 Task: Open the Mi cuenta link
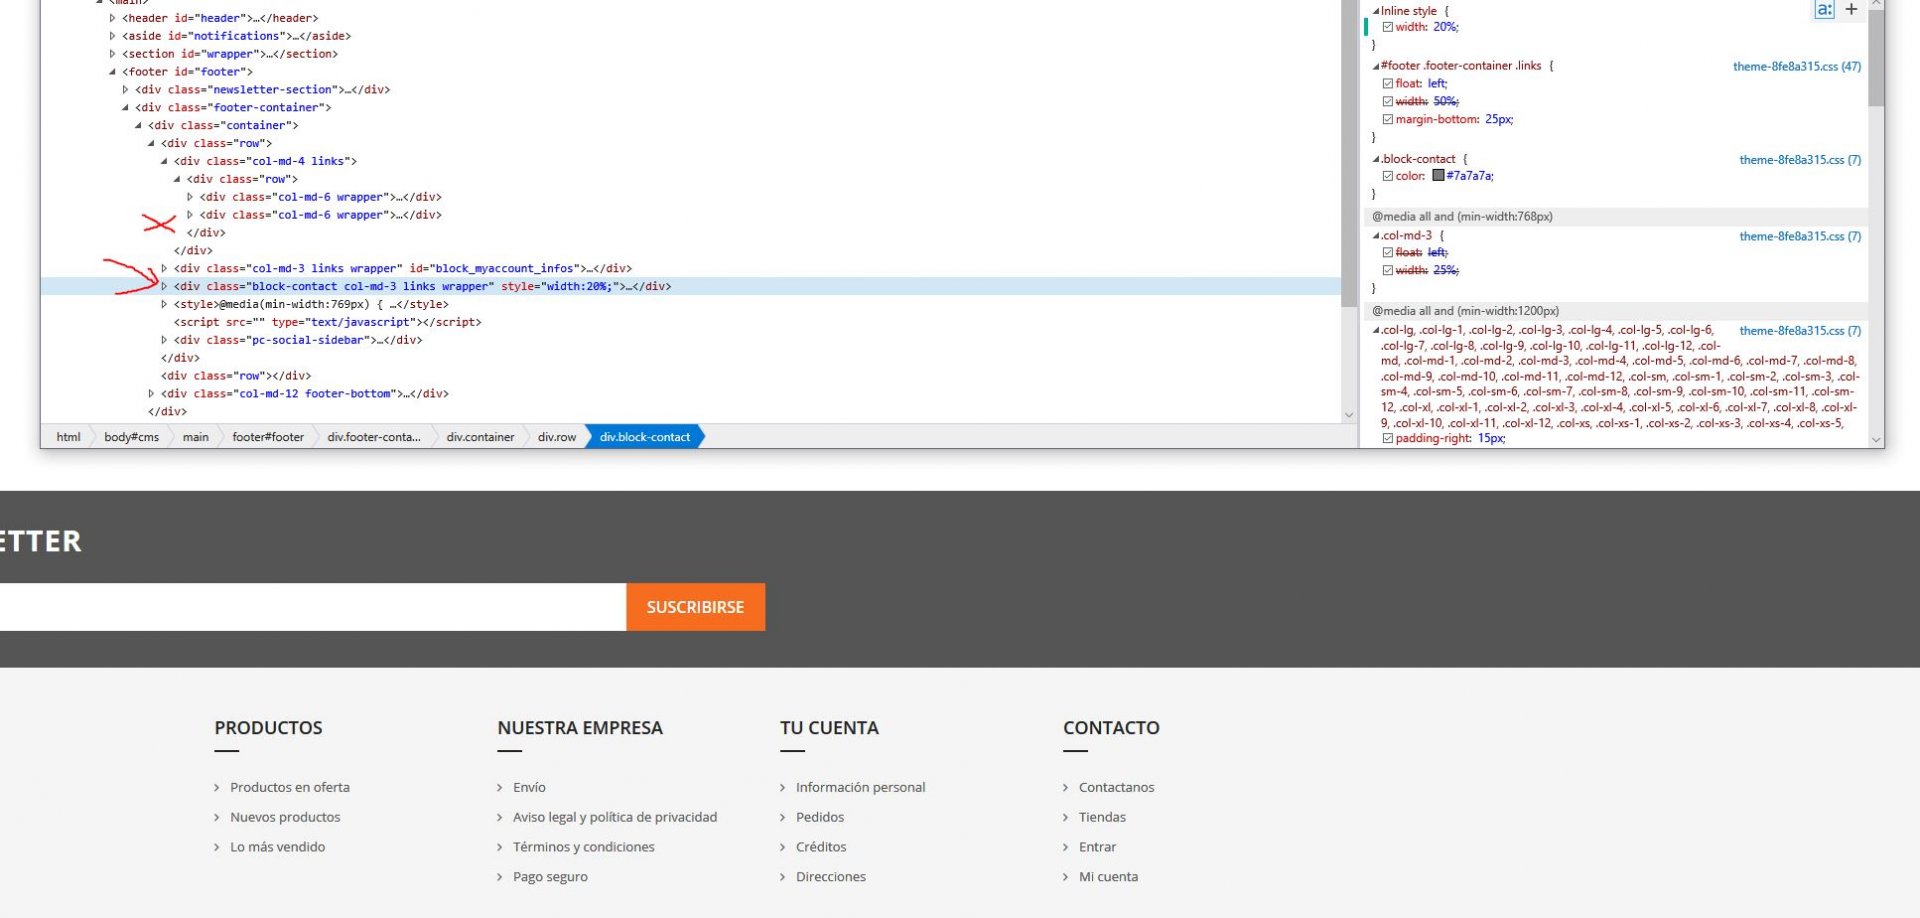click(1108, 877)
